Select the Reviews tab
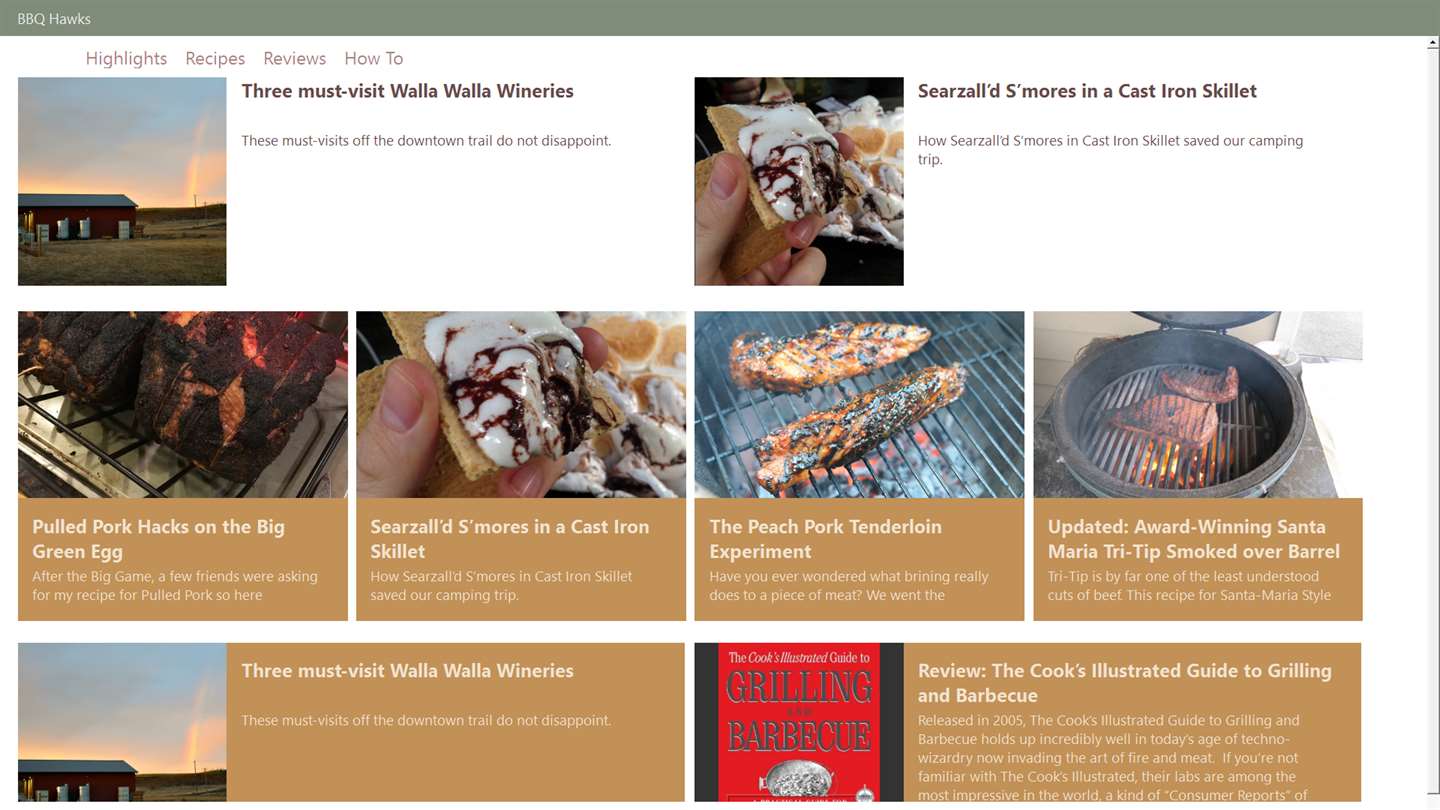The width and height of the screenshot is (1440, 810). (x=294, y=58)
